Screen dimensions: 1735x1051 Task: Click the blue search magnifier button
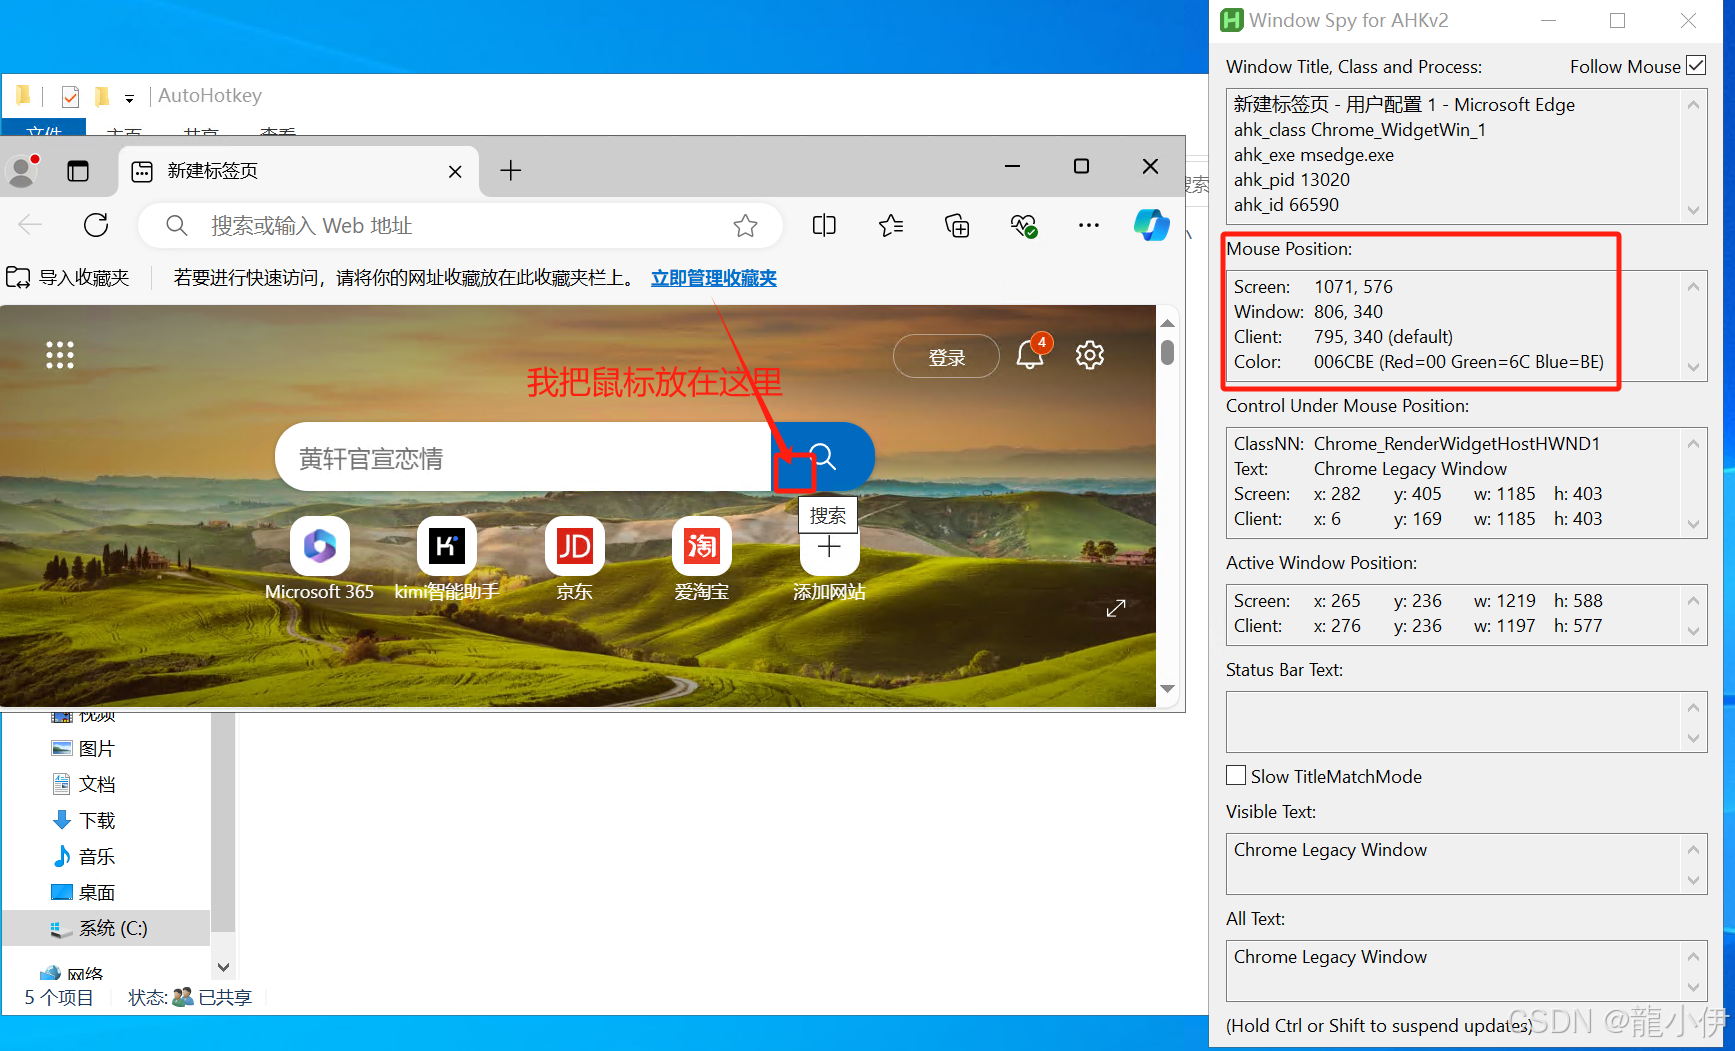click(823, 457)
